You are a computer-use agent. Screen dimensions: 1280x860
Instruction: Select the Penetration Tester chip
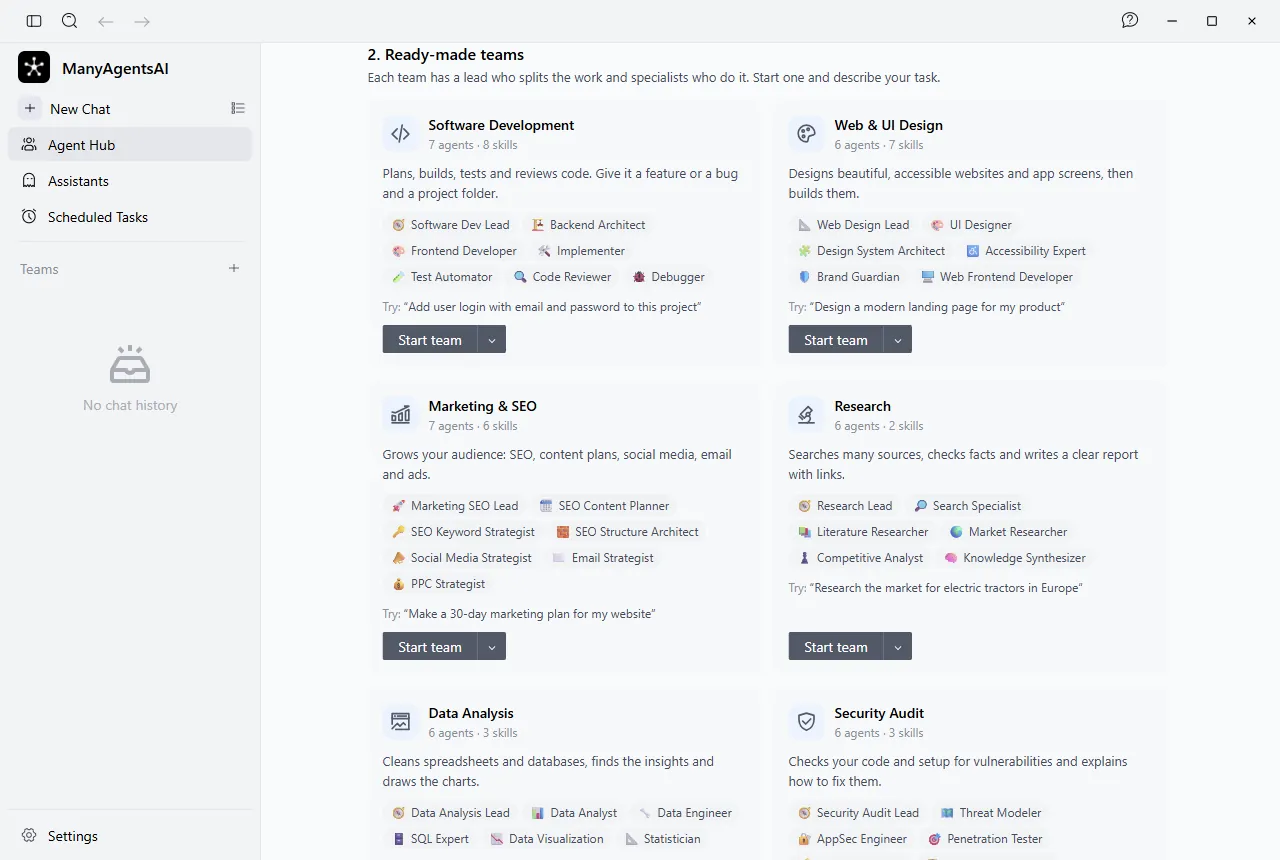coord(985,839)
